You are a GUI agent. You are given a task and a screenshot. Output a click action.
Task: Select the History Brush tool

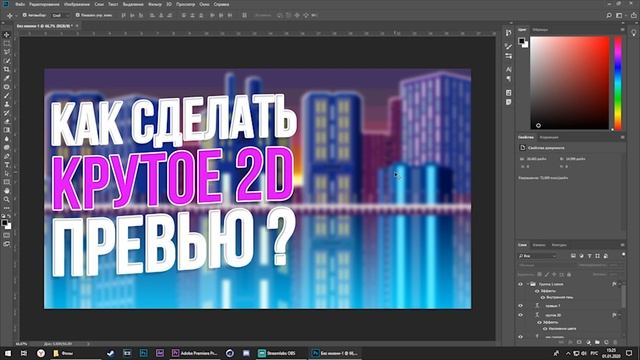[x=7, y=113]
